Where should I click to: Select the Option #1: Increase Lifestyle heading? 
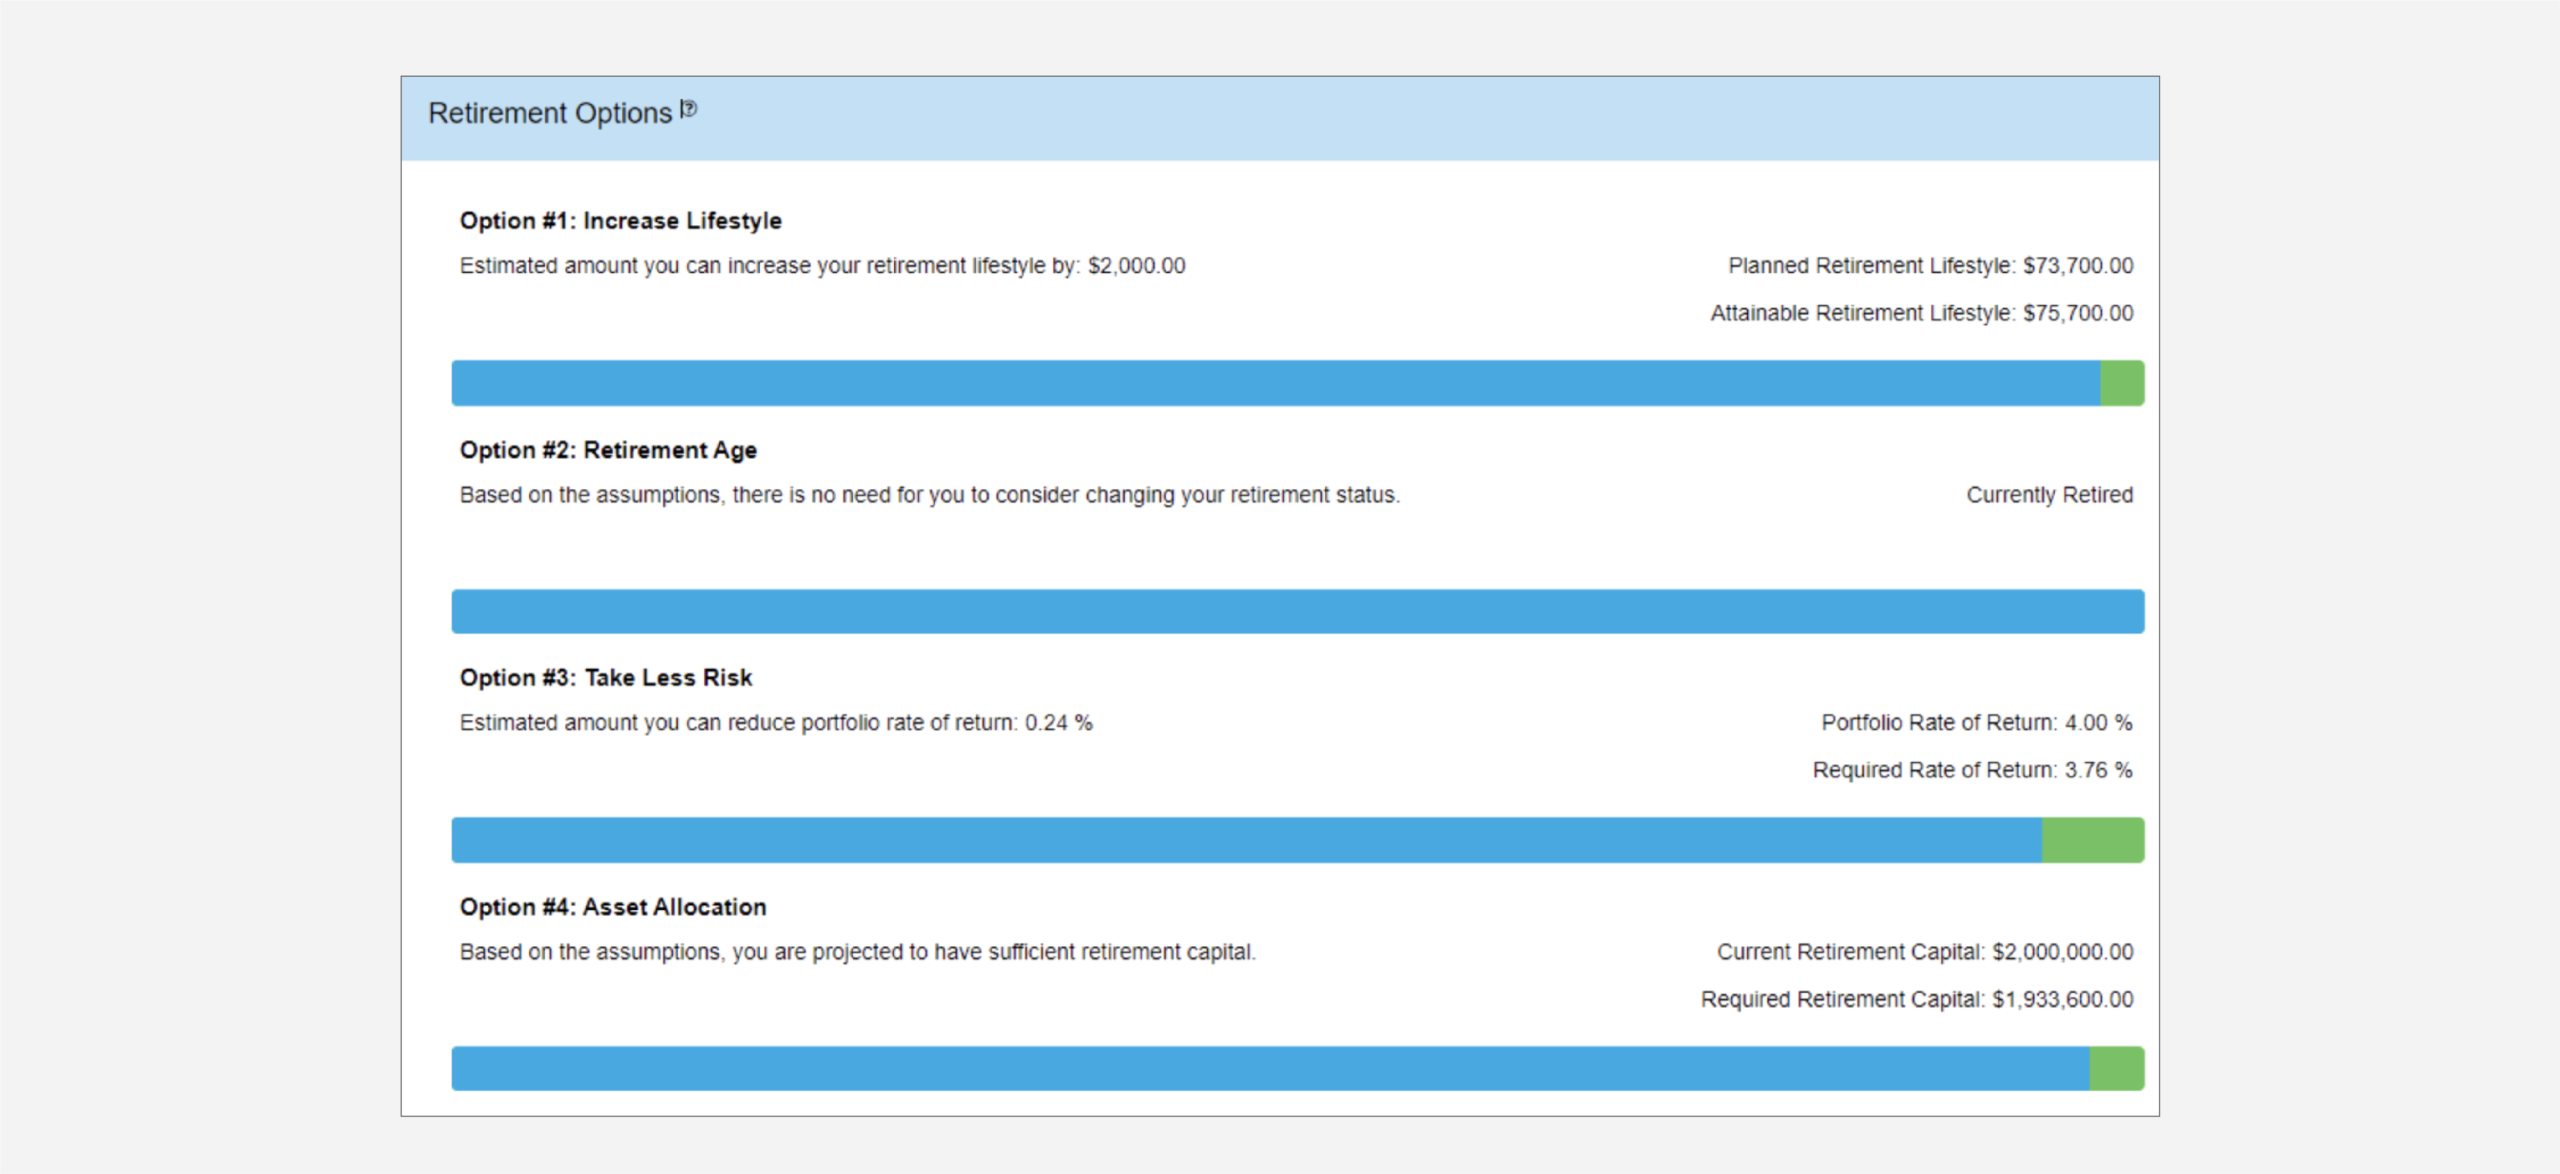620,221
